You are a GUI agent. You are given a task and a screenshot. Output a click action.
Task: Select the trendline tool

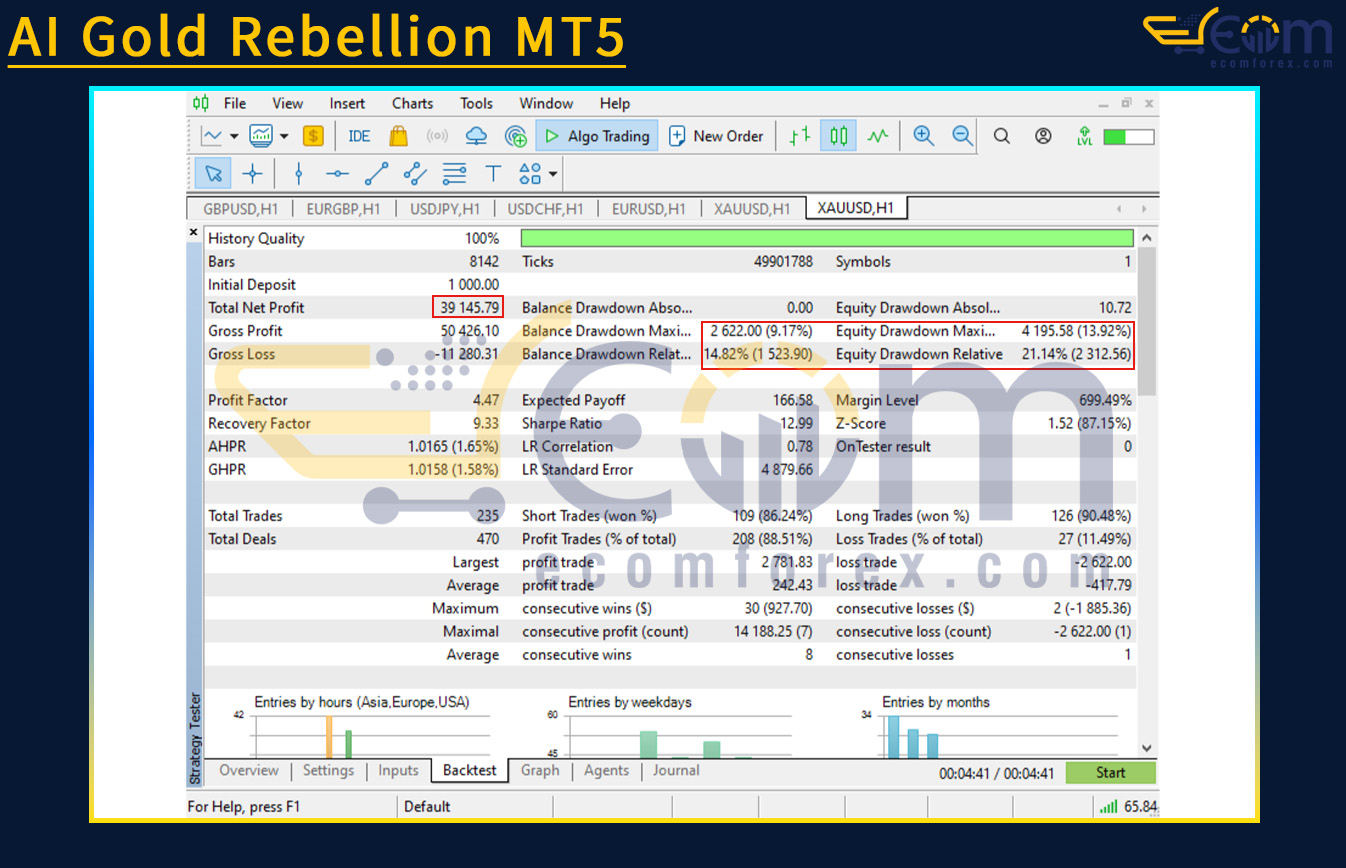click(376, 174)
